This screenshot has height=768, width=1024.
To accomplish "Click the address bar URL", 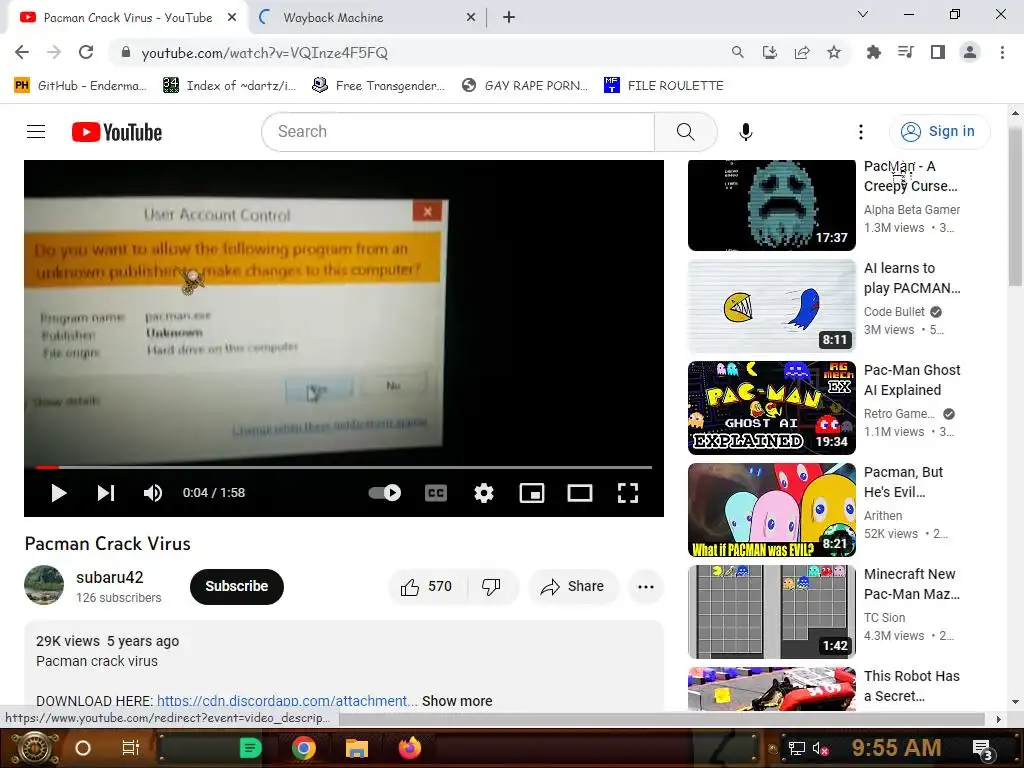I will (264, 53).
